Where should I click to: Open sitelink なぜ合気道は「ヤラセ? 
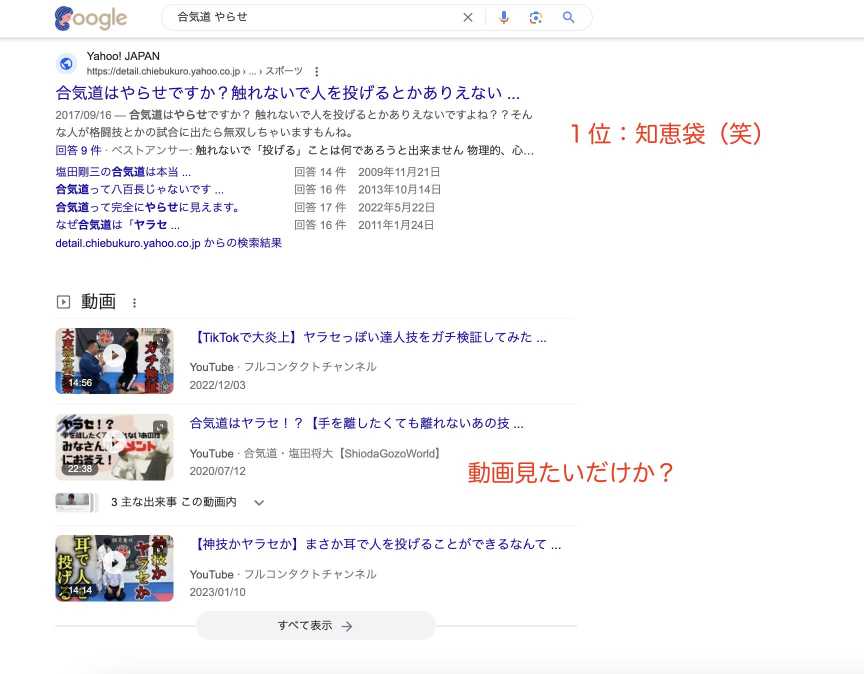coord(117,225)
